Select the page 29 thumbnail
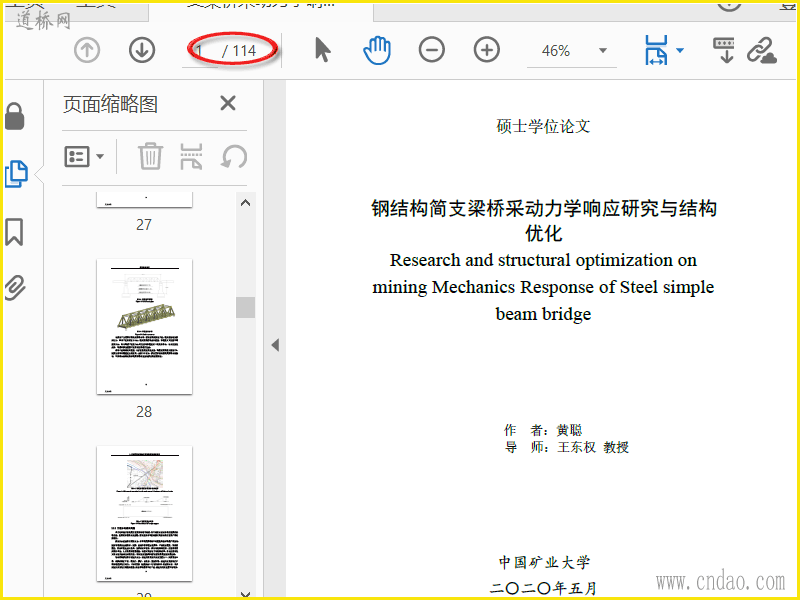This screenshot has width=800, height=600. click(144, 513)
